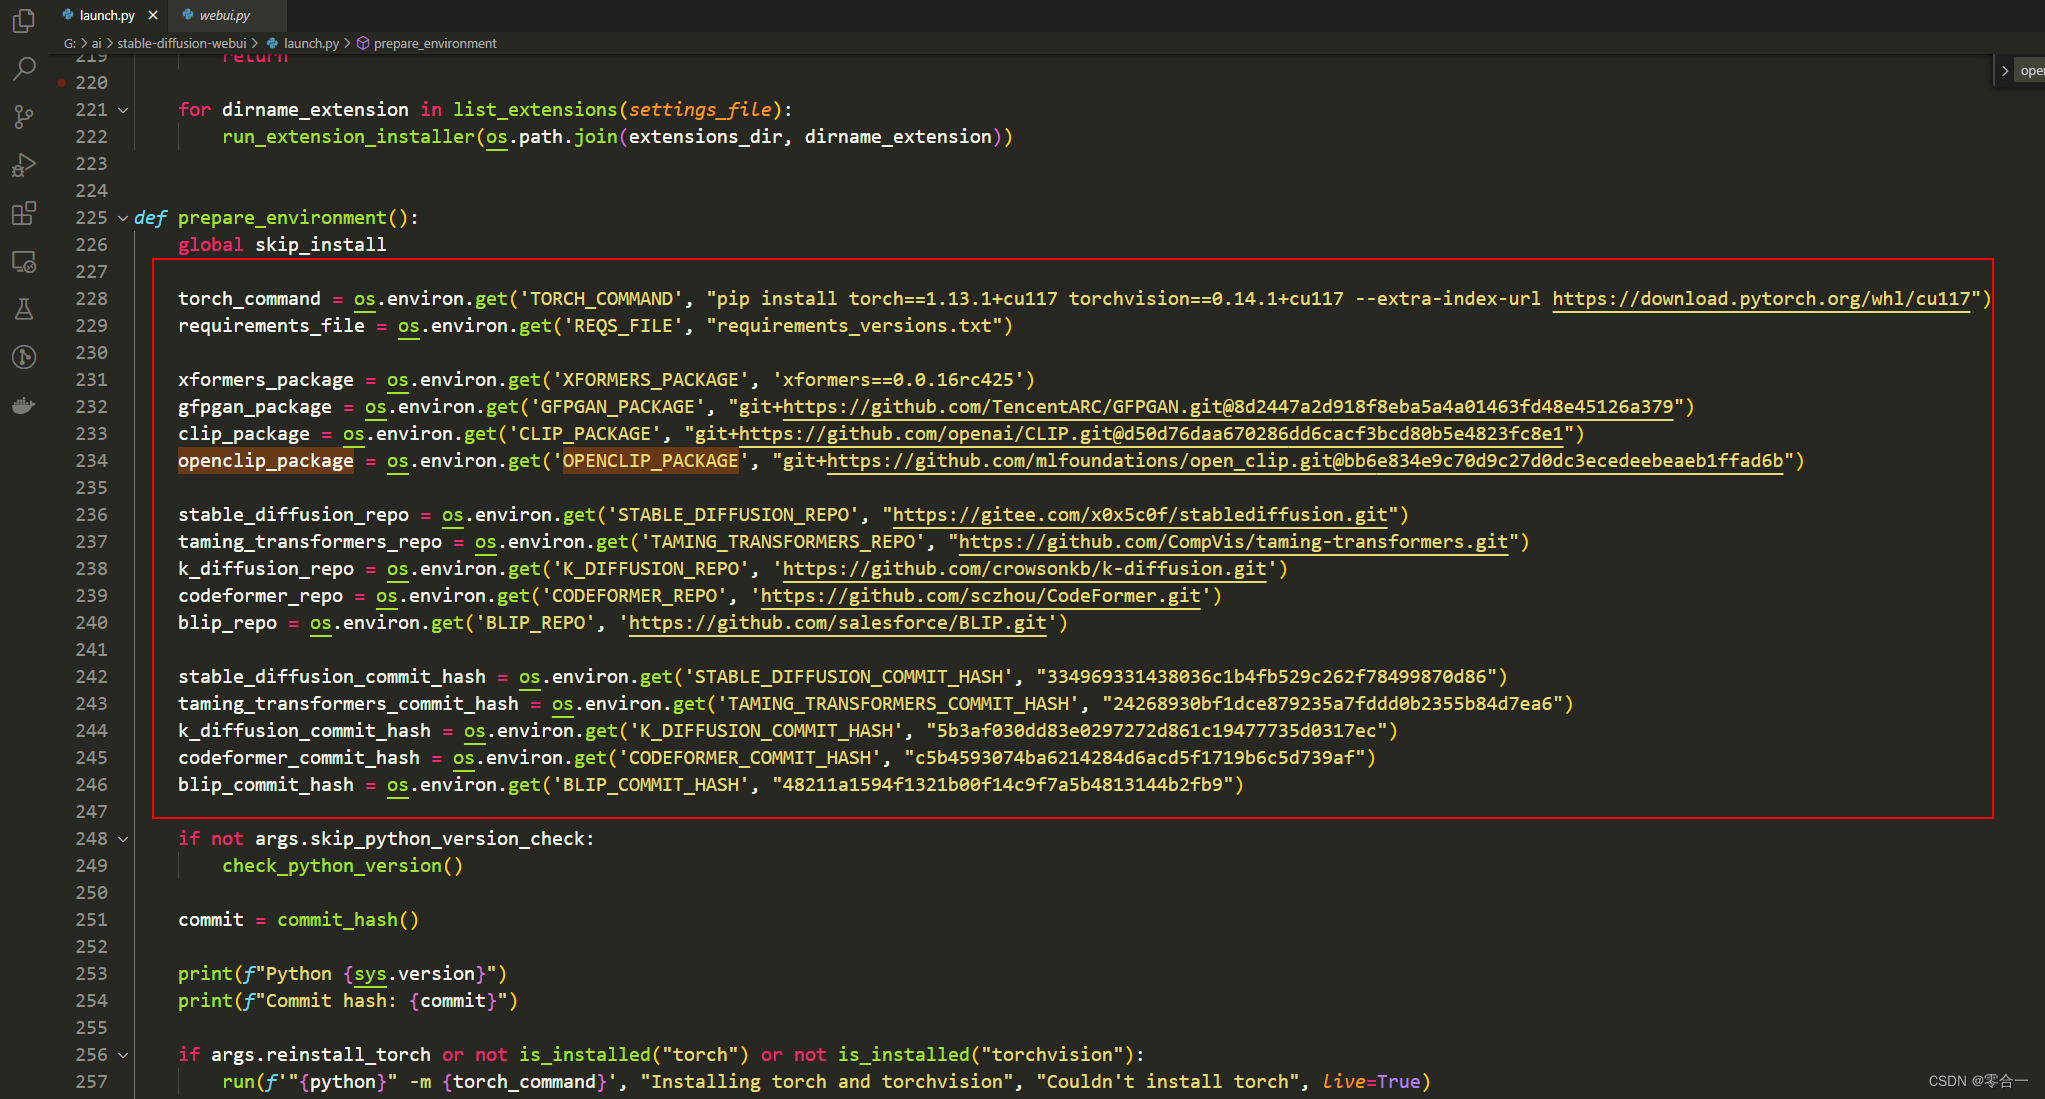Viewport: 2045px width, 1099px height.
Task: Collapse the for loop at line 221
Action: (x=123, y=110)
